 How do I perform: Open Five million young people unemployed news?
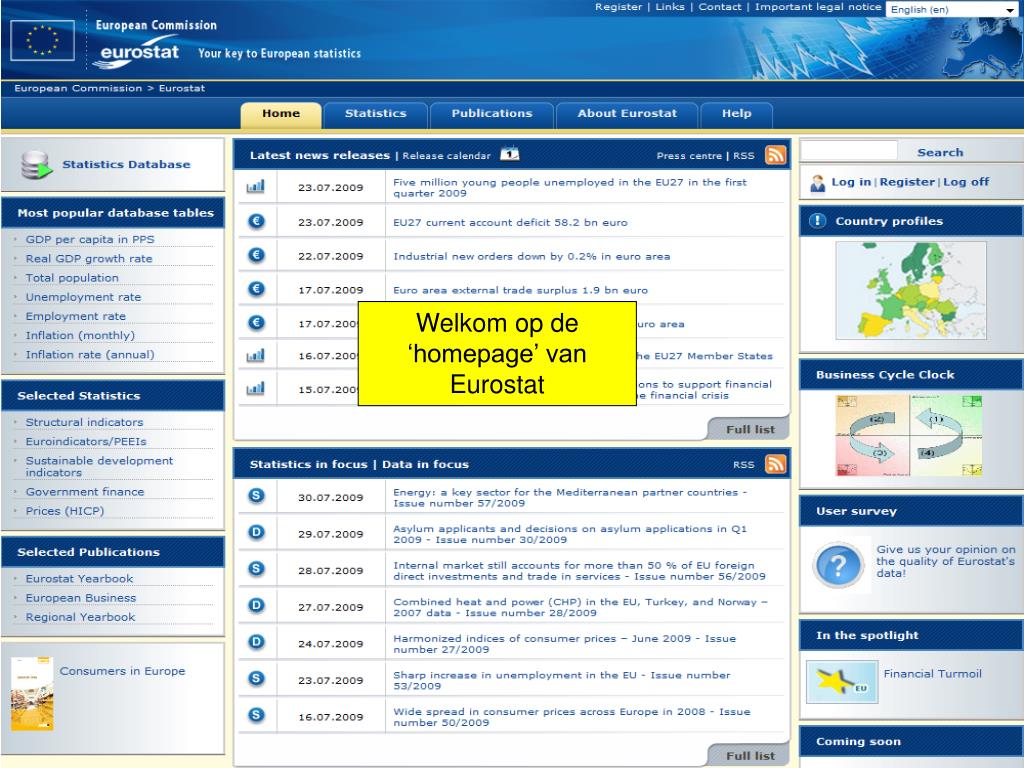569,187
